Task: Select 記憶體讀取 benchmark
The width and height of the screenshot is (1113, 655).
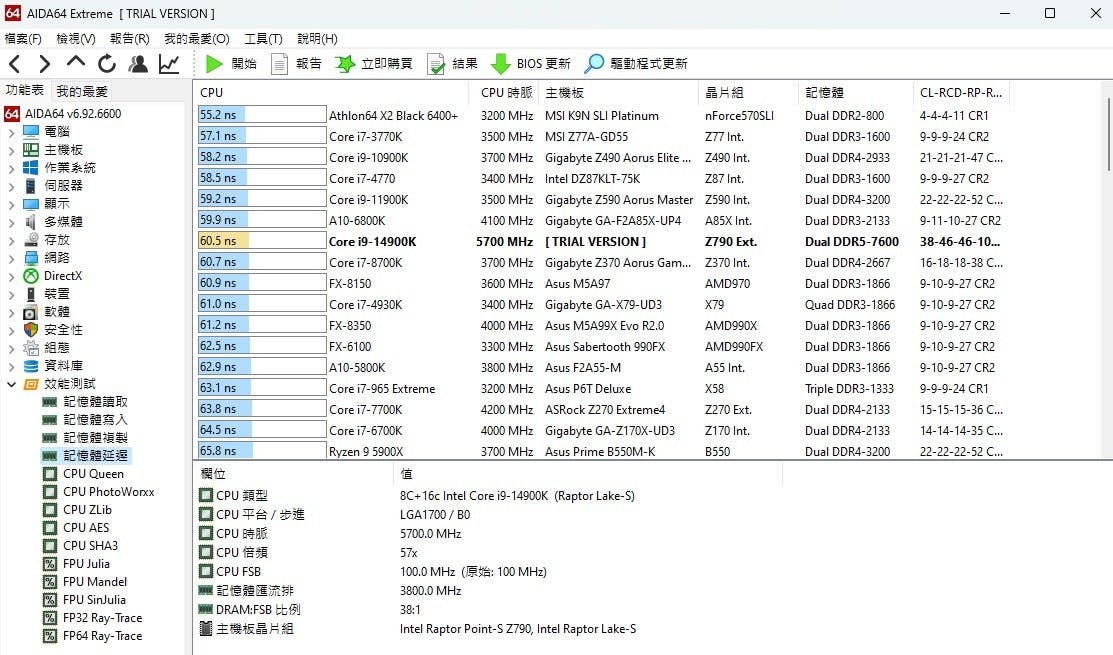Action: 95,402
